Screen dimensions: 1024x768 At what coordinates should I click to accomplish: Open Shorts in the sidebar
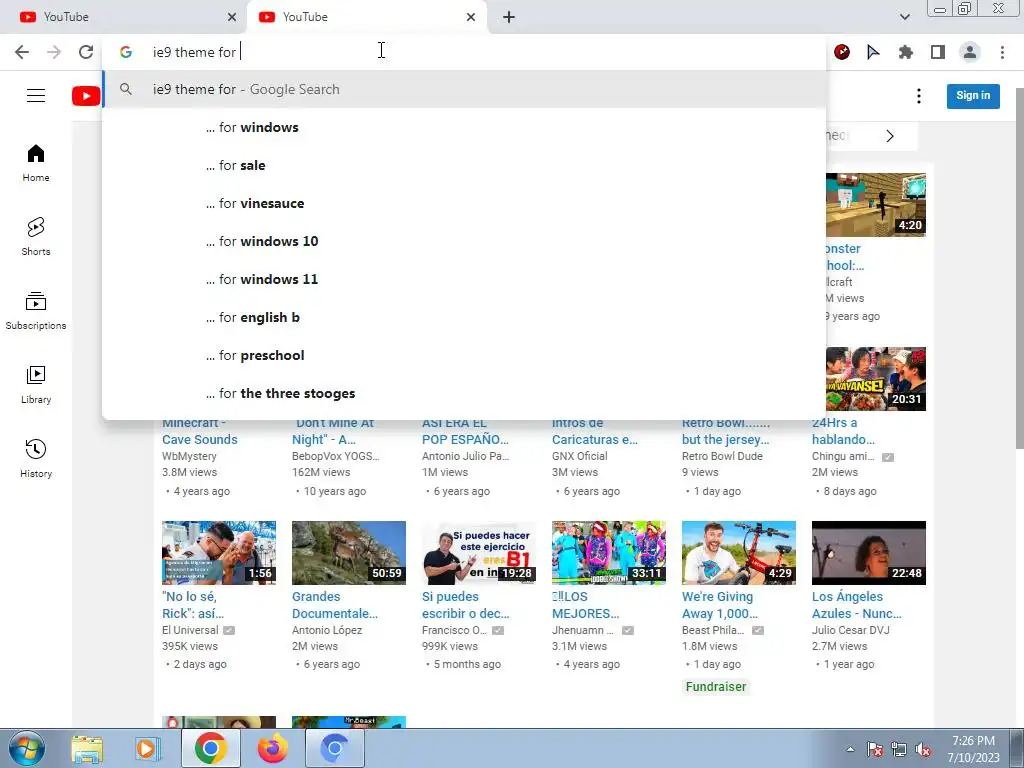[36, 237]
